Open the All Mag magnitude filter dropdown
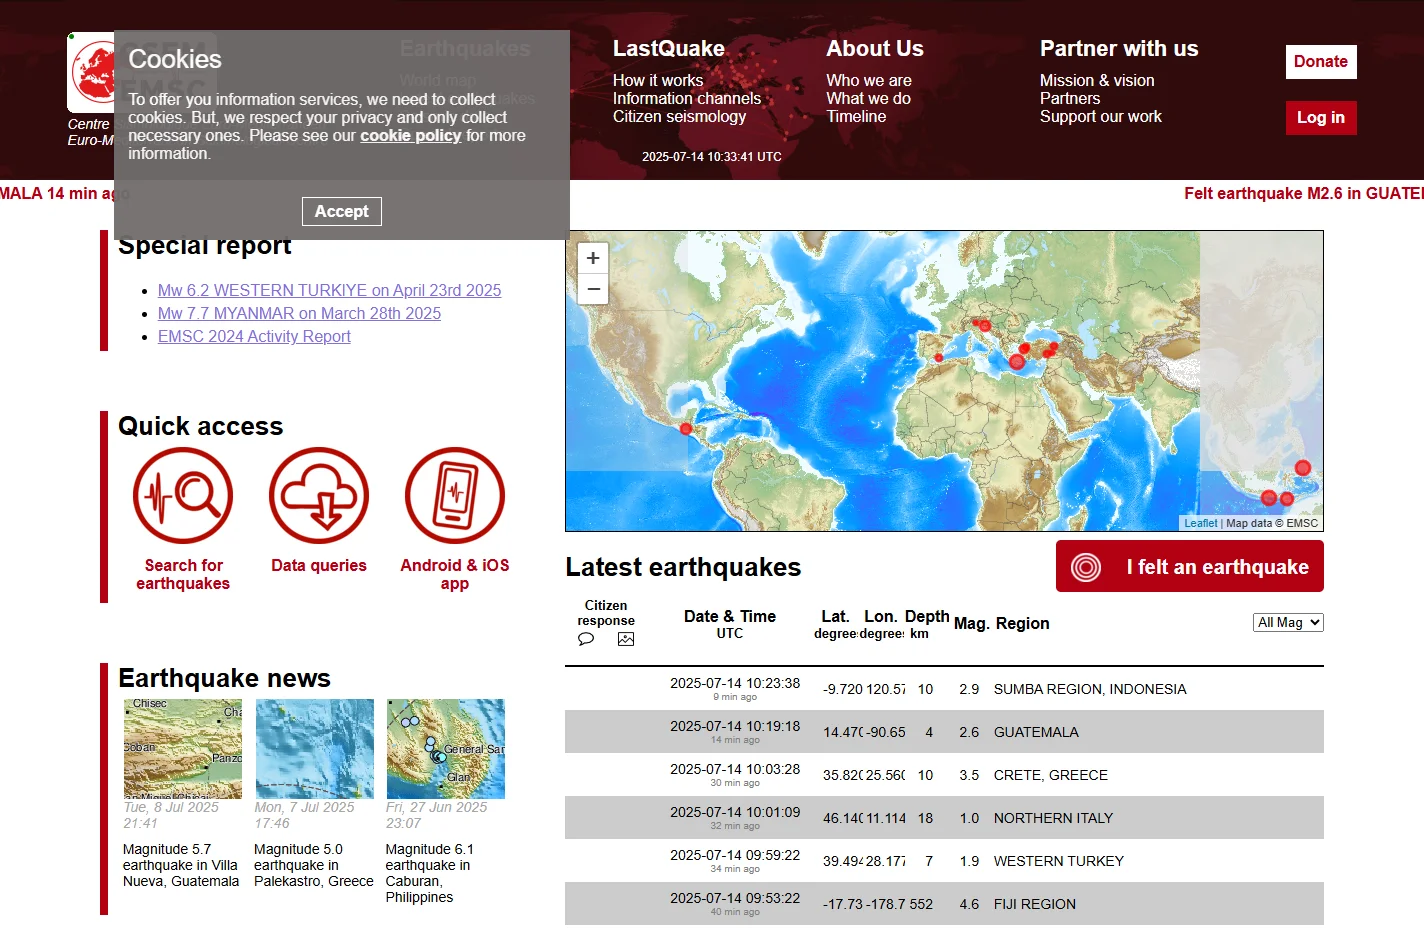The image size is (1424, 933). [x=1288, y=622]
